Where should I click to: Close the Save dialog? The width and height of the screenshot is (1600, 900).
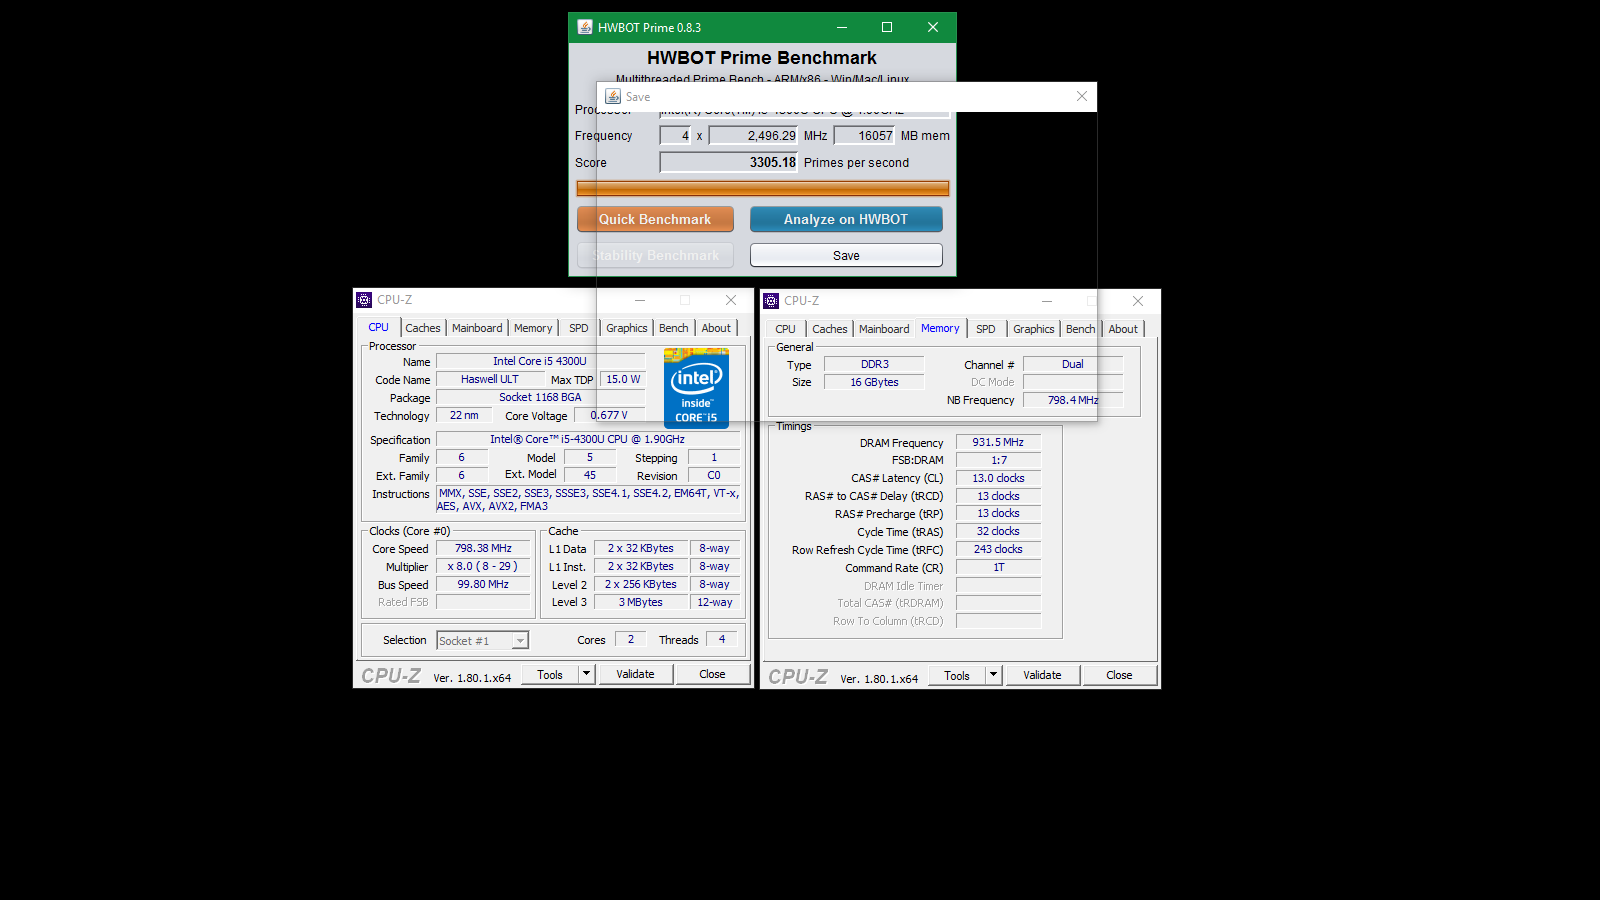[1081, 96]
